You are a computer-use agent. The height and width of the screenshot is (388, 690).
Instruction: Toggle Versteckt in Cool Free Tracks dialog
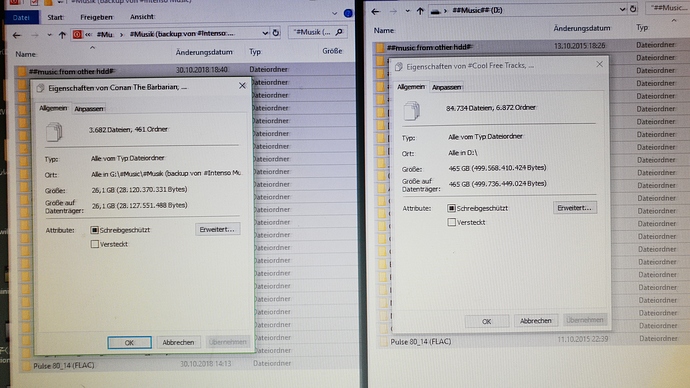coord(451,223)
